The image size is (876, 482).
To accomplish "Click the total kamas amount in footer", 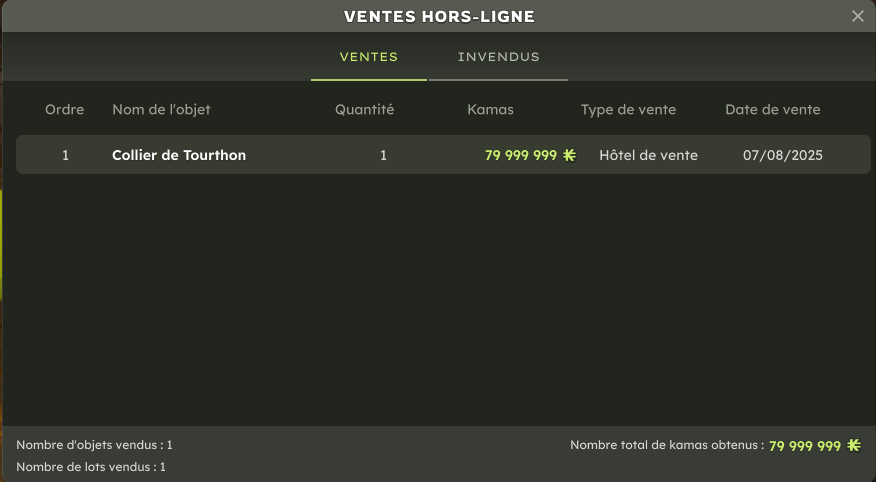I will click(805, 446).
